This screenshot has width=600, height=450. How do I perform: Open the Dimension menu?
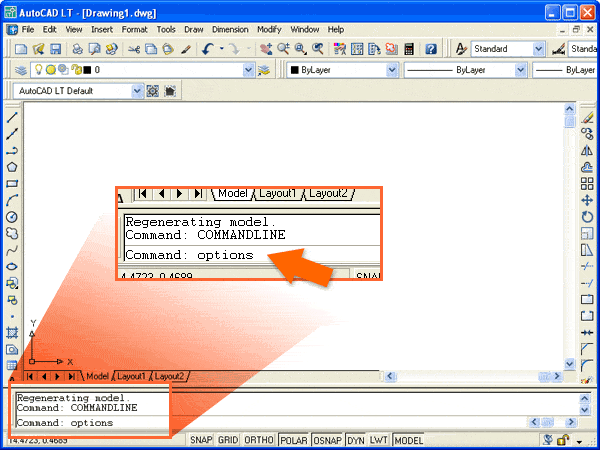[x=230, y=30]
